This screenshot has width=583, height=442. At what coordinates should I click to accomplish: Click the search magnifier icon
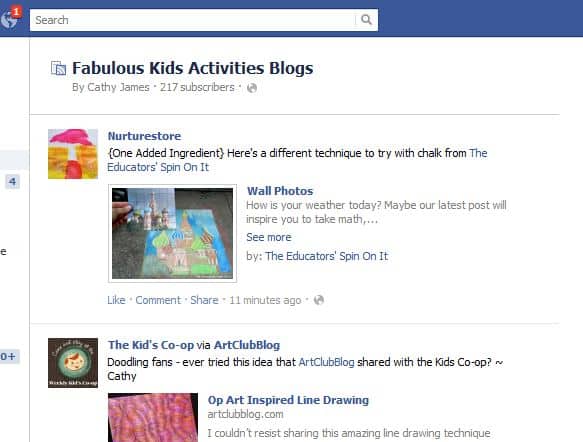pos(366,20)
